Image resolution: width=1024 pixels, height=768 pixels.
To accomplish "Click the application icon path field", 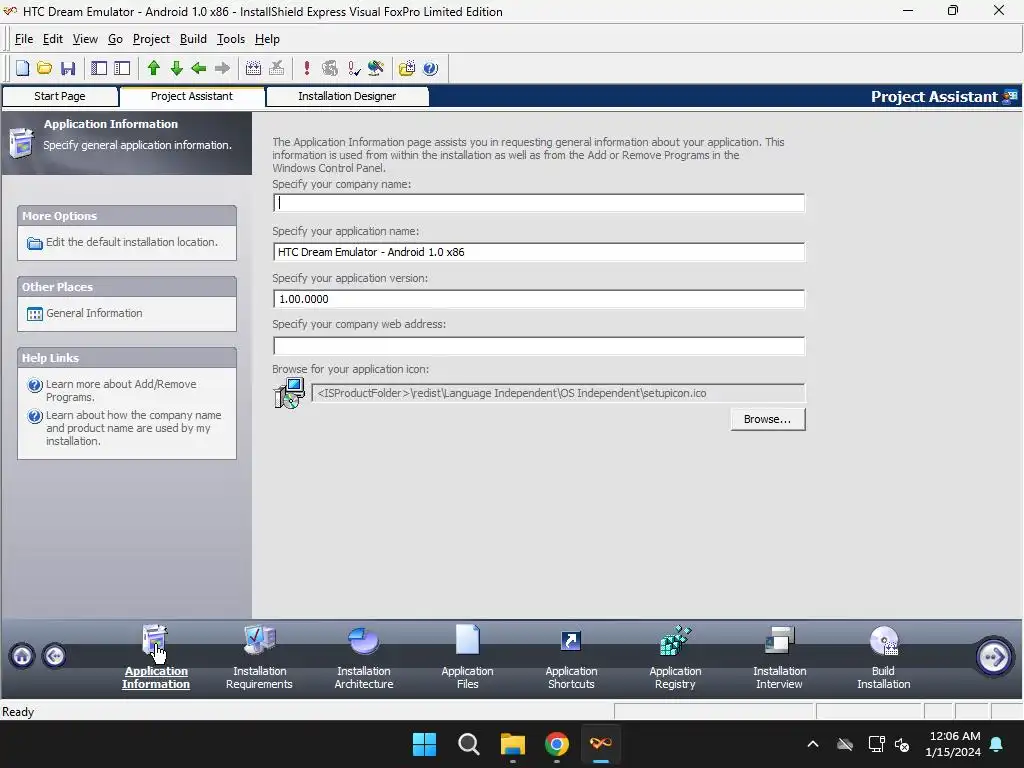I will coord(558,393).
